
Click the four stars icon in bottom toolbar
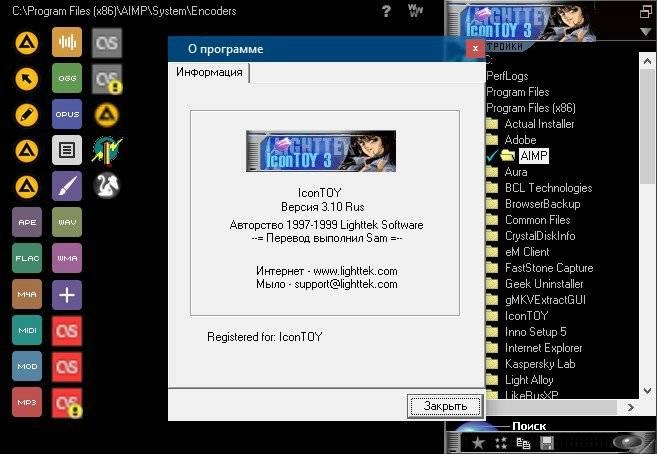501,443
